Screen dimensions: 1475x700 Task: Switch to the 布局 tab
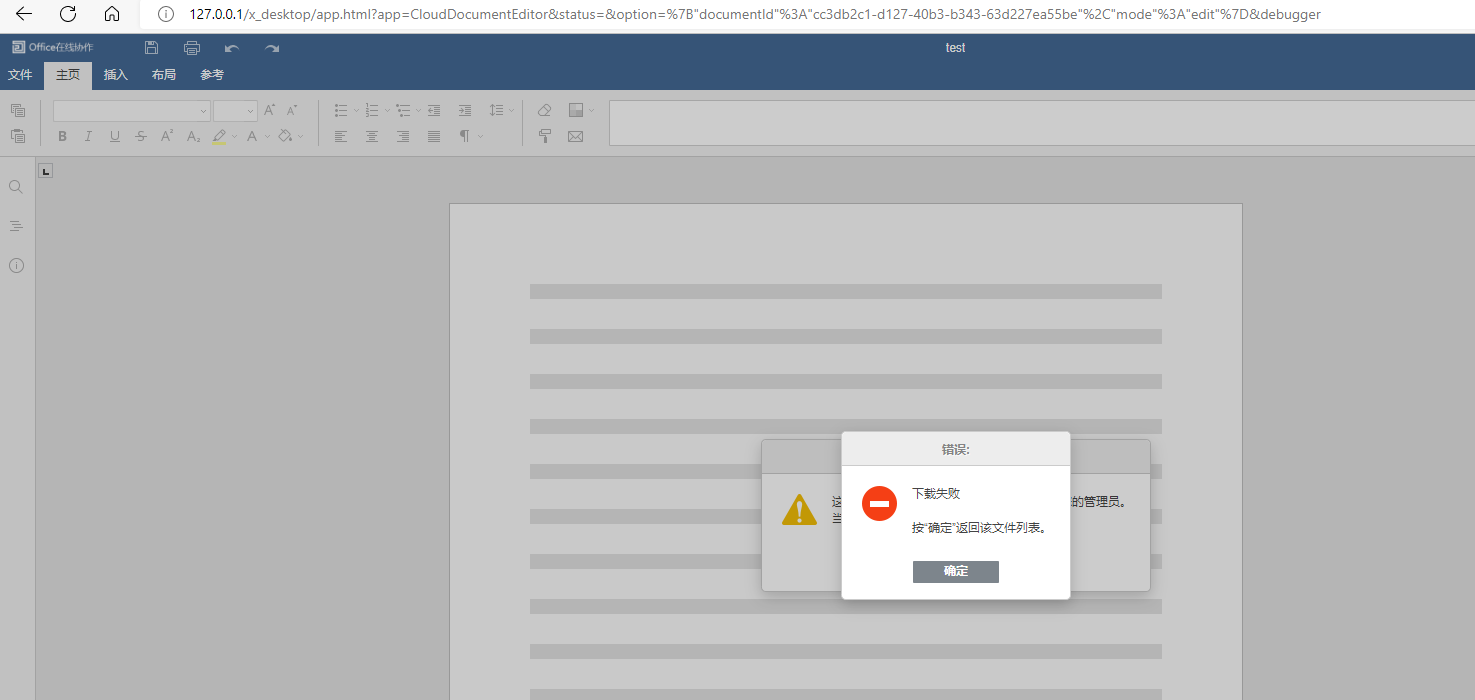[164, 75]
